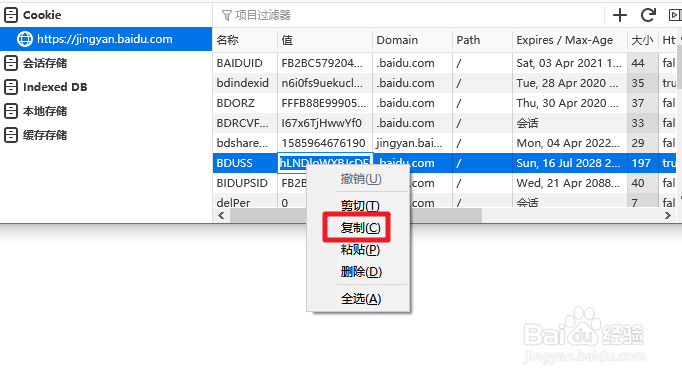Click the size 197 cell

[643, 163]
